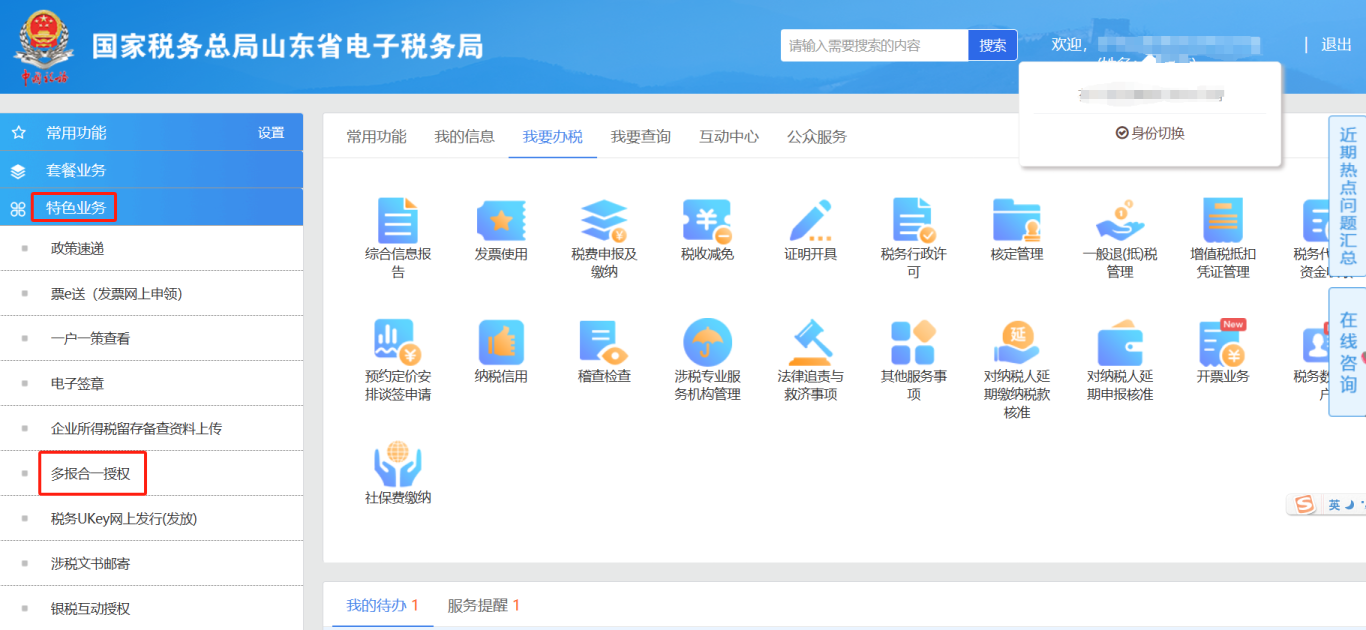
Task: Click the 设置 link in the sidebar
Action: coord(271,133)
